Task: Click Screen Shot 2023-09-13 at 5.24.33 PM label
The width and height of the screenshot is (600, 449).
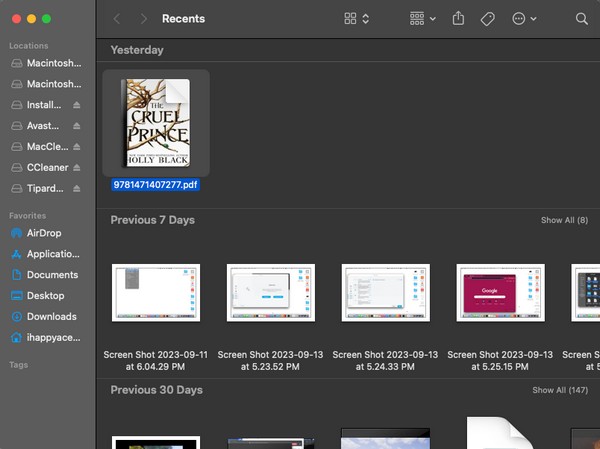Action: [x=385, y=361]
